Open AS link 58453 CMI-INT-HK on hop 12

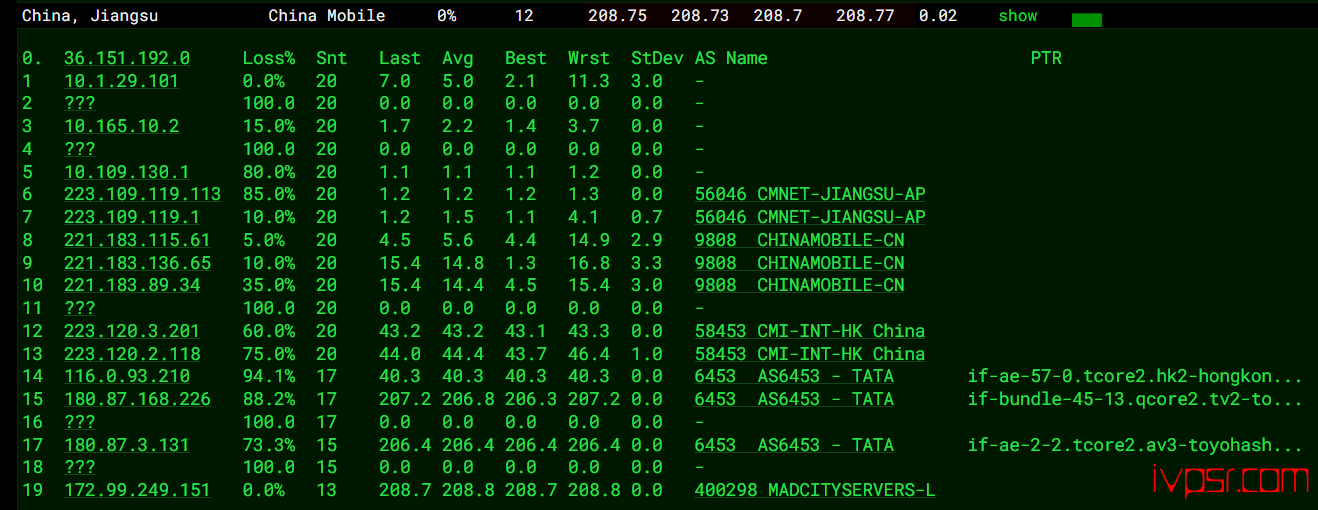coord(810,331)
